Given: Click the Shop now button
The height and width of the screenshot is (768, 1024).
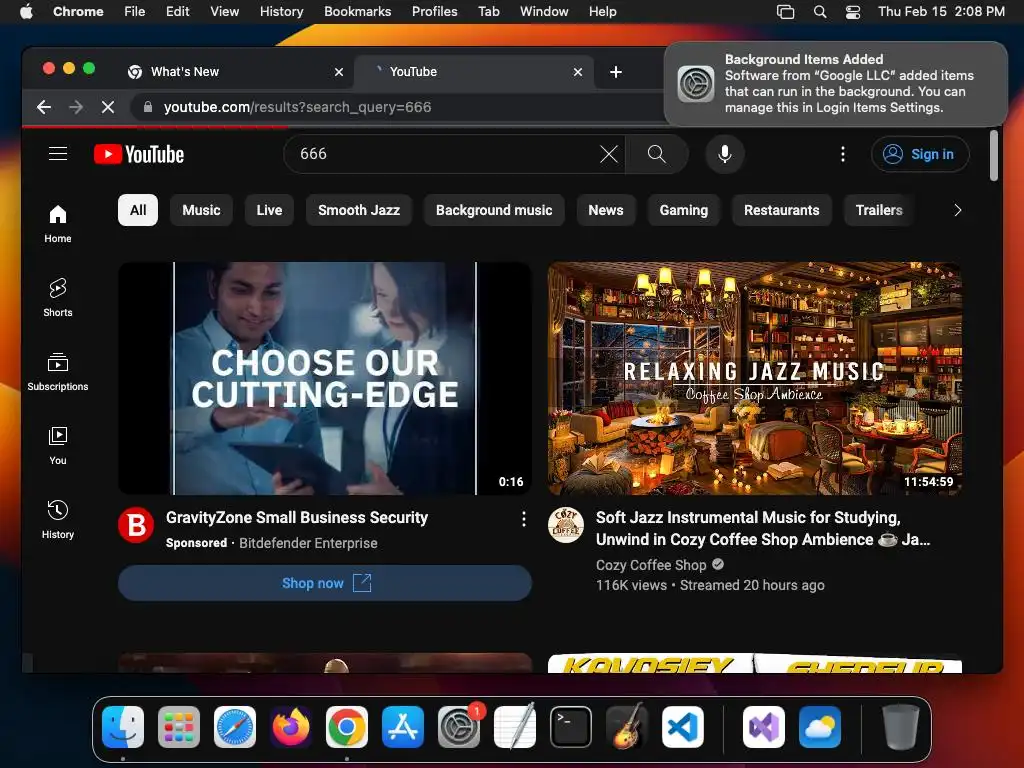Looking at the screenshot, I should pyautogui.click(x=325, y=583).
